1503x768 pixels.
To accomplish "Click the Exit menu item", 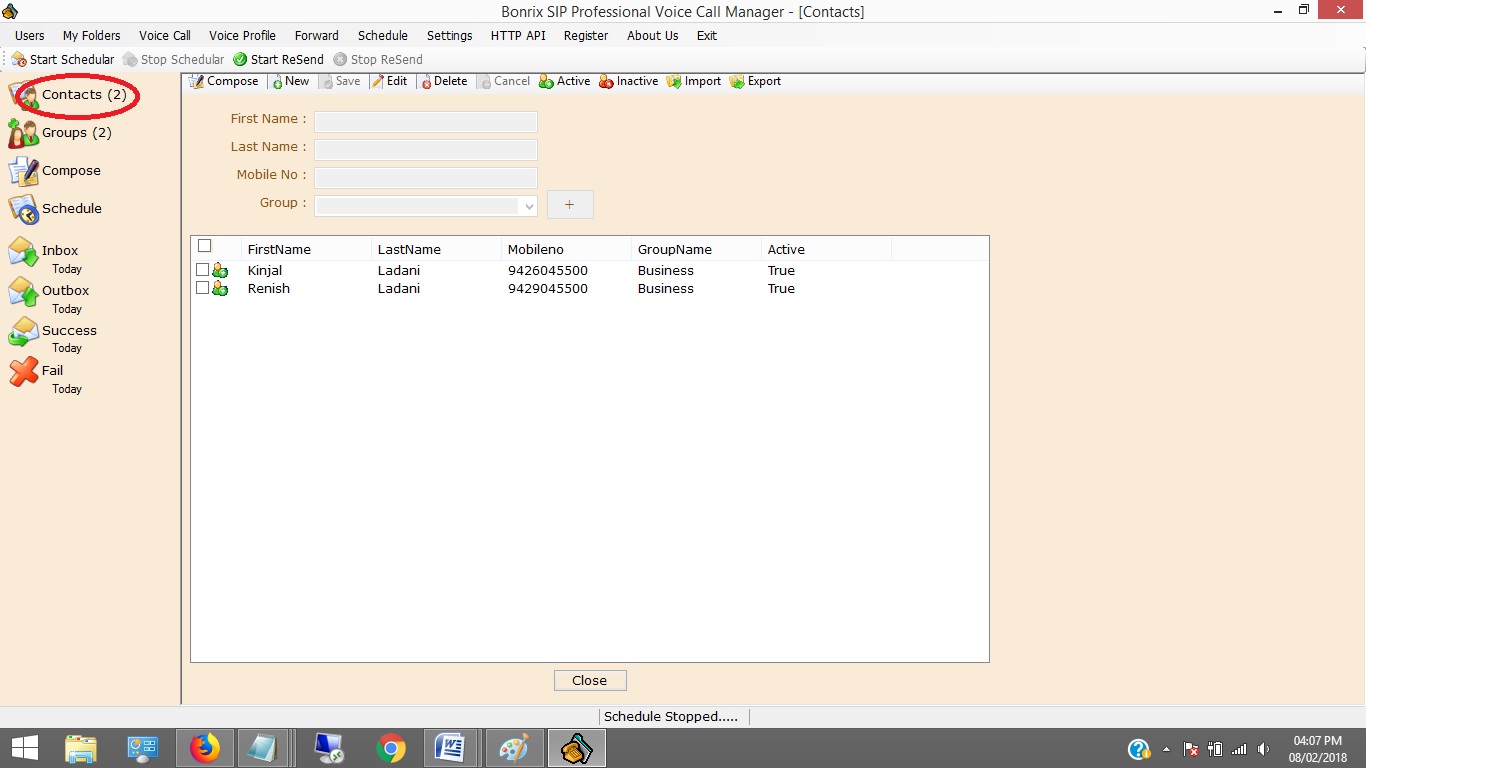I will coord(707,35).
